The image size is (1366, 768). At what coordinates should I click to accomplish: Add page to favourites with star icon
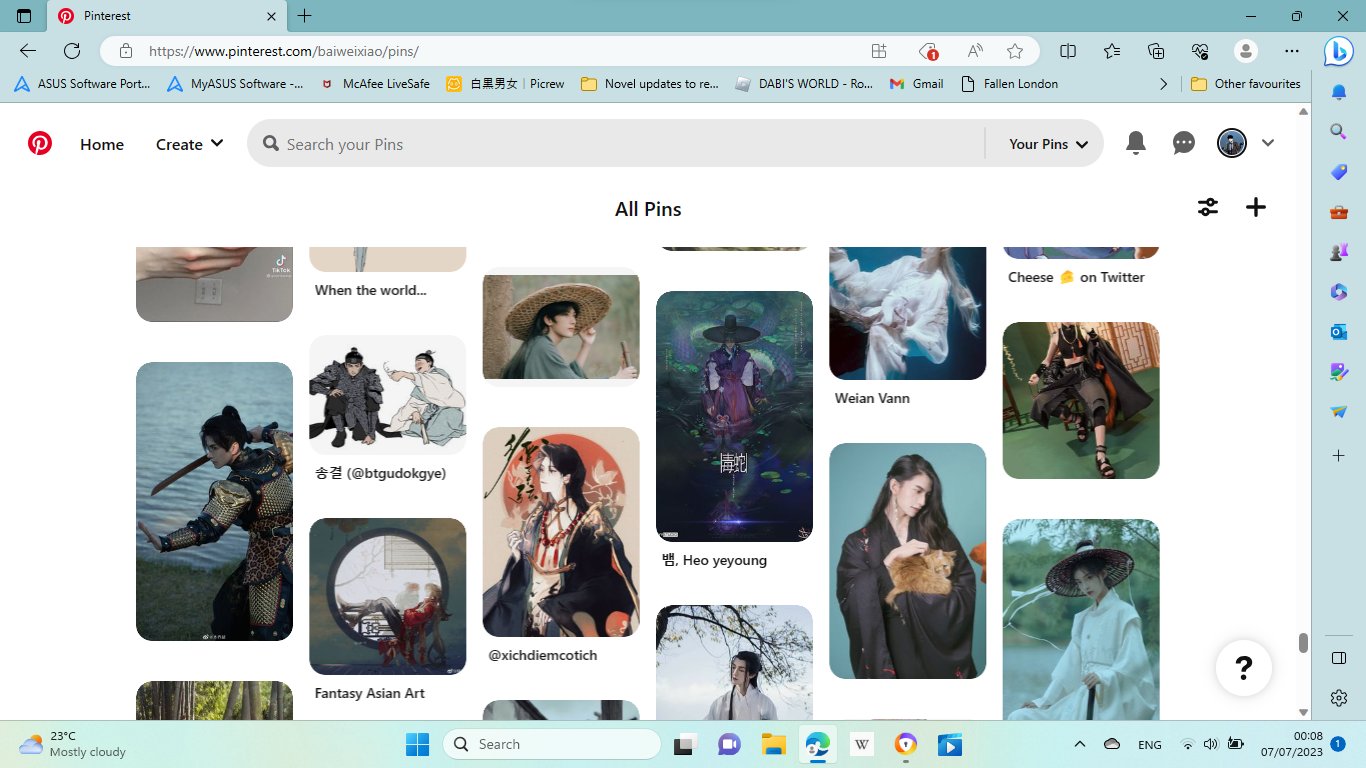click(1015, 51)
